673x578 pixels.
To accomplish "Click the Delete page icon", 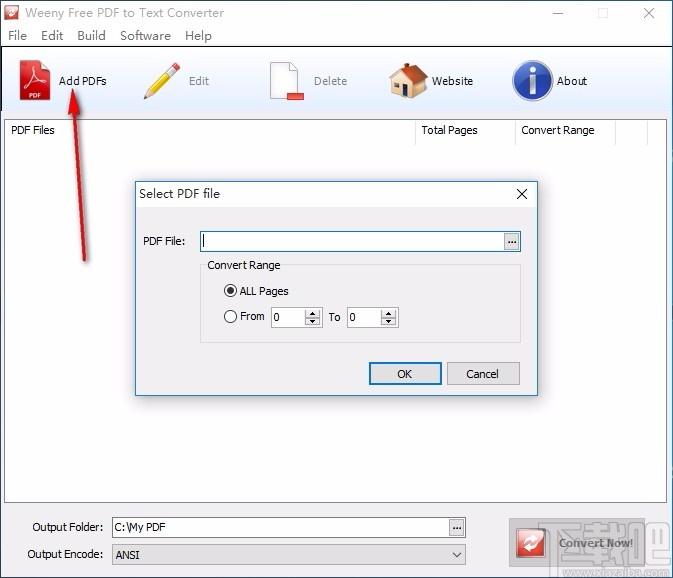I will point(286,81).
